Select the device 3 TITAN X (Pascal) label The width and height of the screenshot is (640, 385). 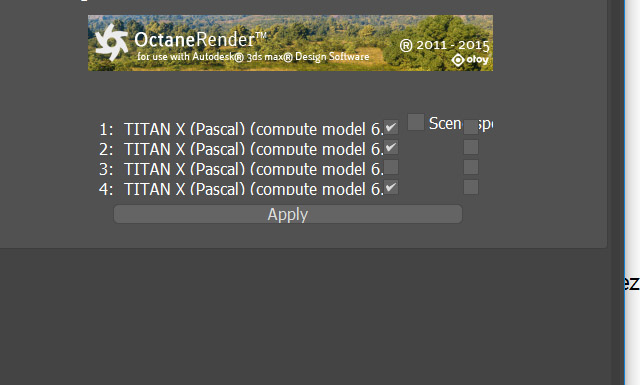point(241,169)
